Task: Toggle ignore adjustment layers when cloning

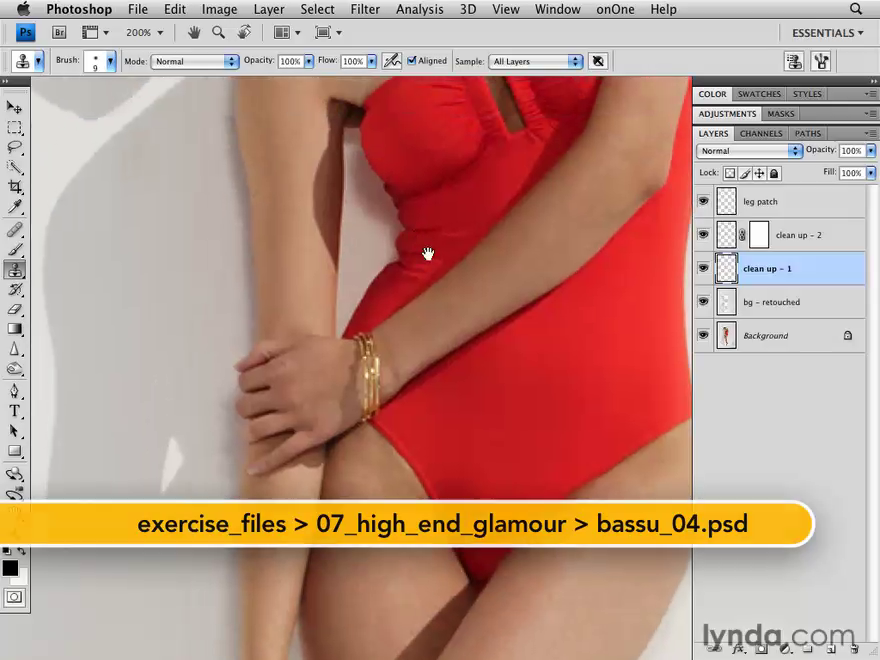Action: coord(598,61)
